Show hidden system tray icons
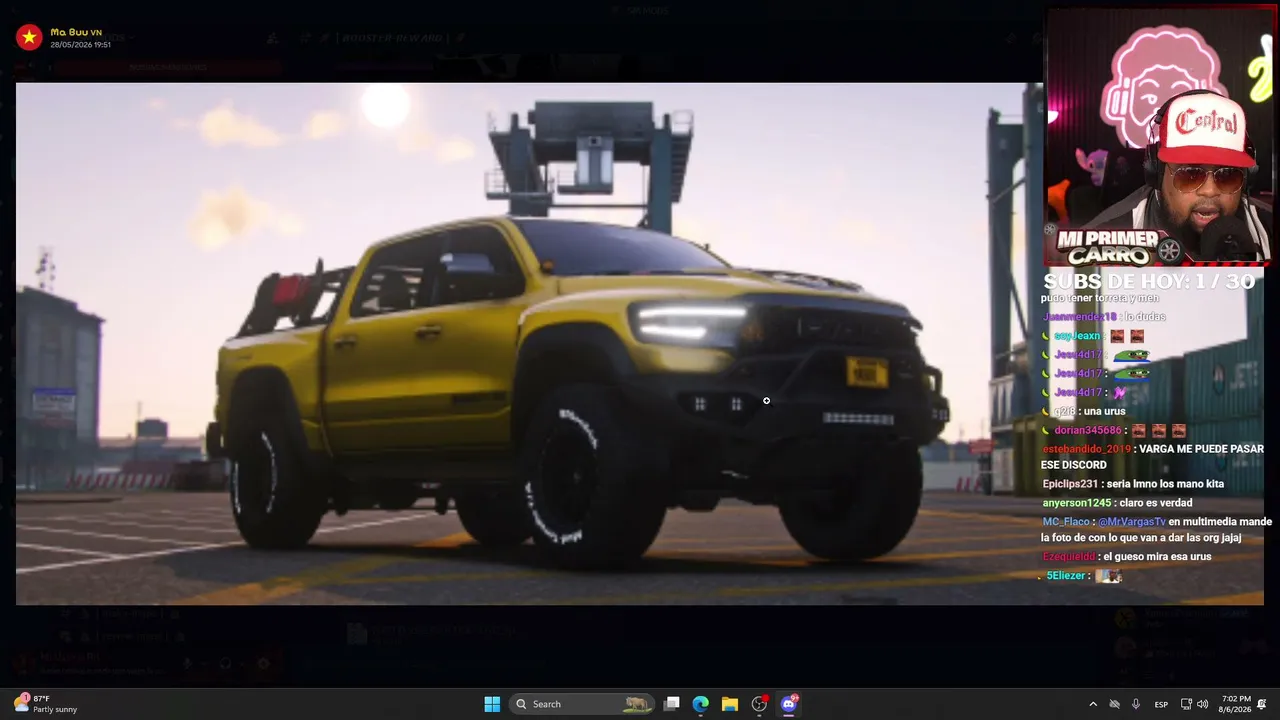The image size is (1280, 720). pos(1093,704)
